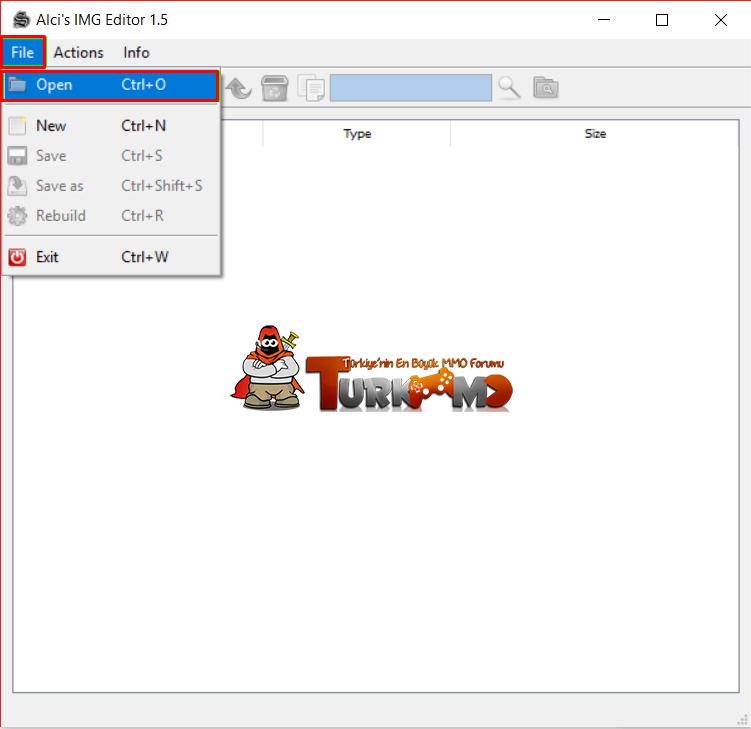Open the Actions menu
This screenshot has width=751, height=729.
pos(79,52)
